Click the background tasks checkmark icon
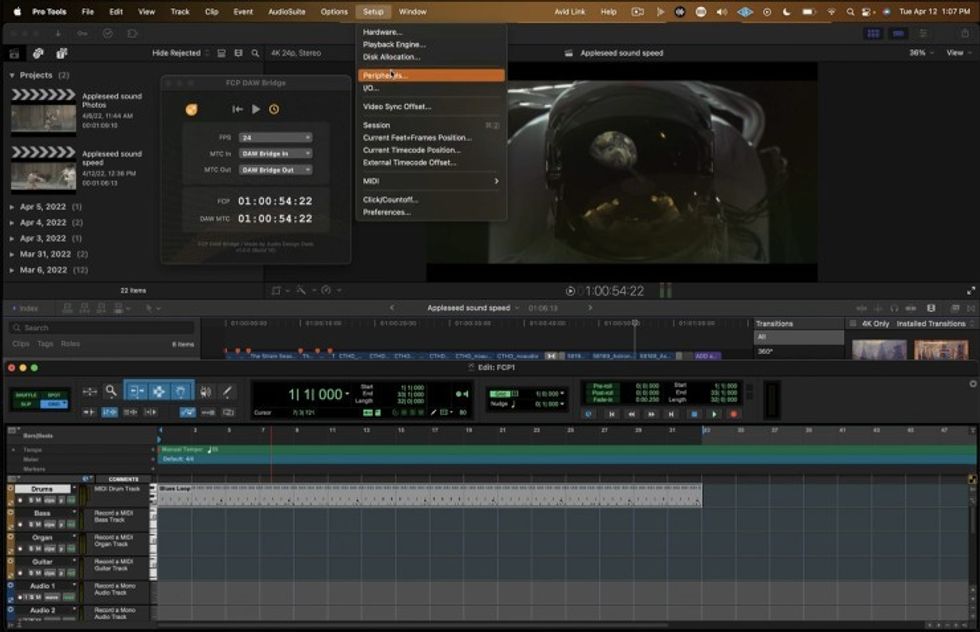Screen dimensions: 980x632 [x=108, y=33]
